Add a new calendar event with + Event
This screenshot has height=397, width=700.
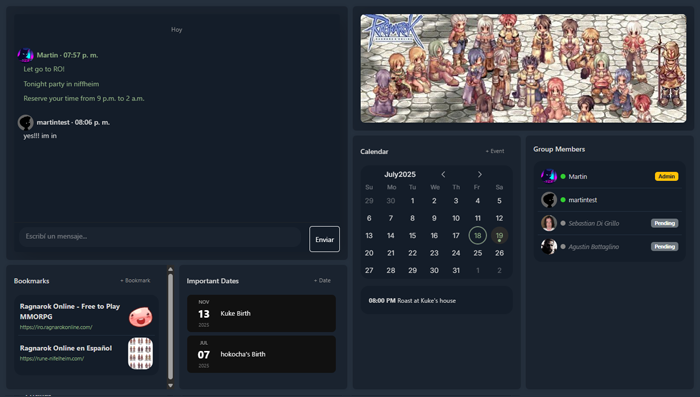point(495,151)
